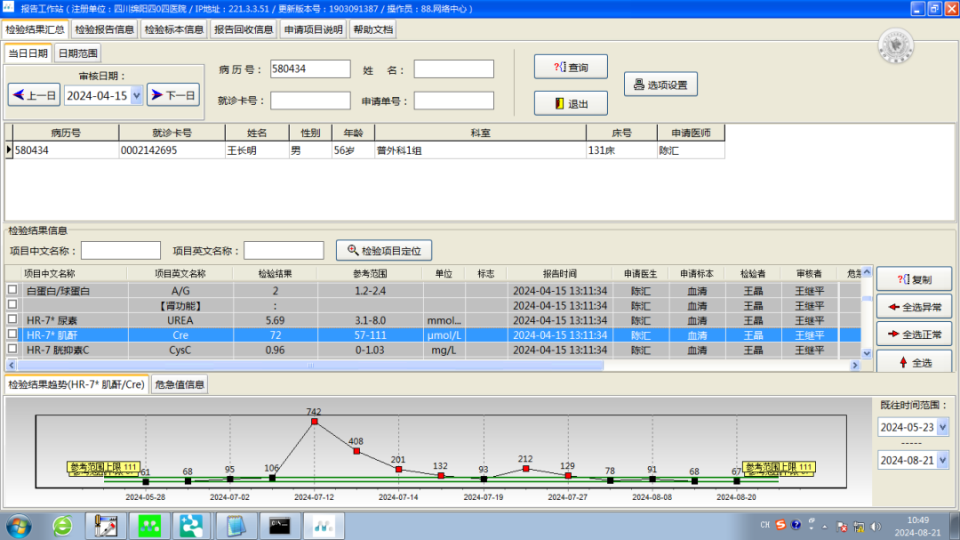Click results table scroll down arrow
Image resolution: width=960 pixels, height=540 pixels.
point(866,353)
